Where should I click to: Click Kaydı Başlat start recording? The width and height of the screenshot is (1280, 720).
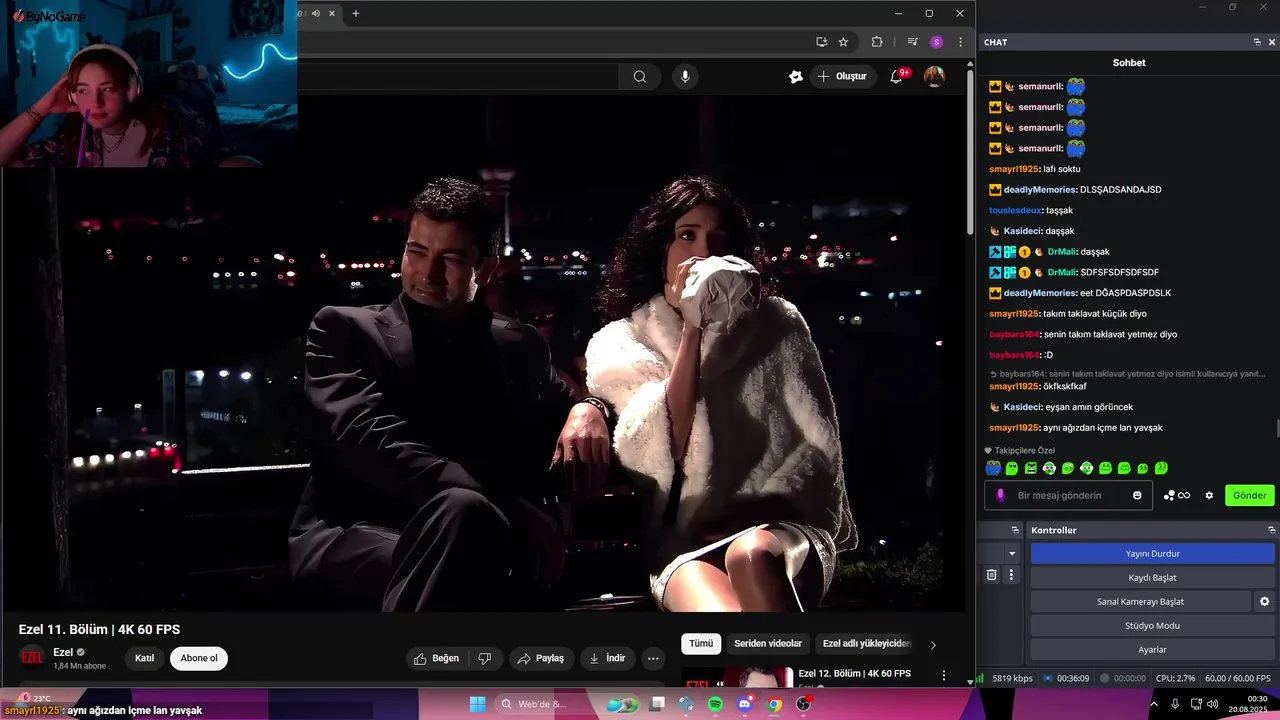pyautogui.click(x=1153, y=577)
